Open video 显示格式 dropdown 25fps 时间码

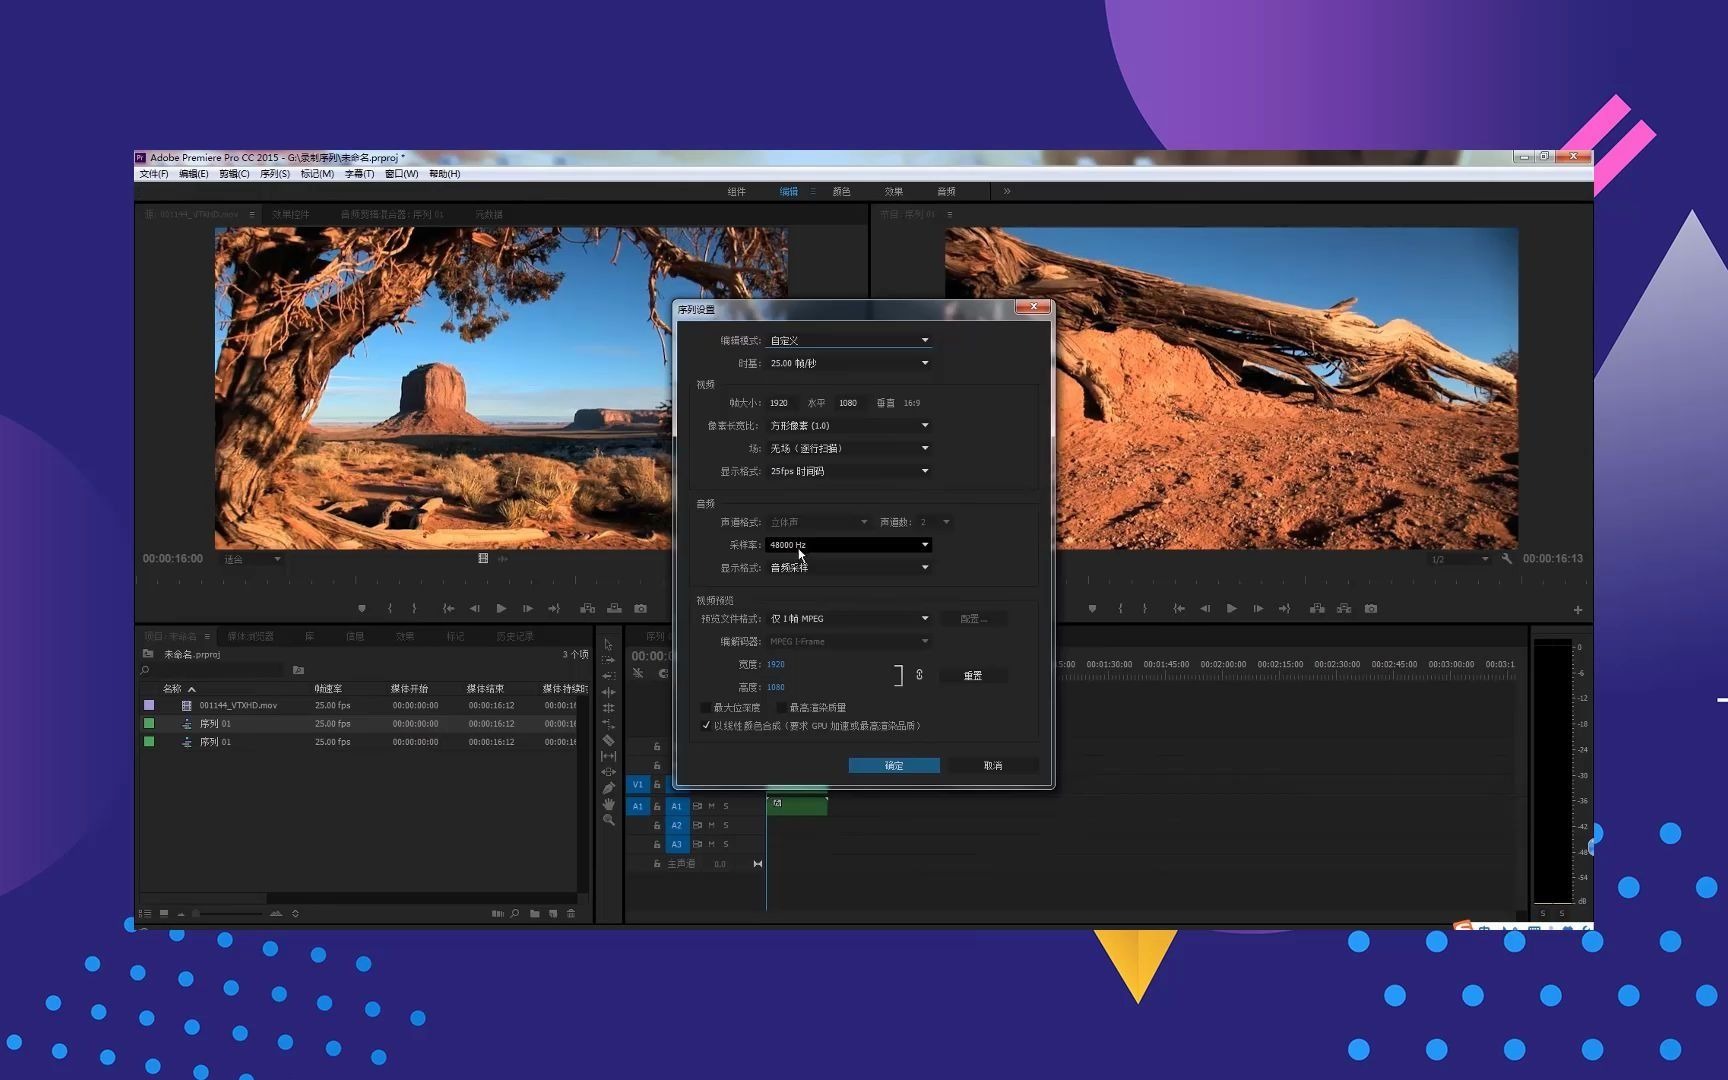pos(849,471)
